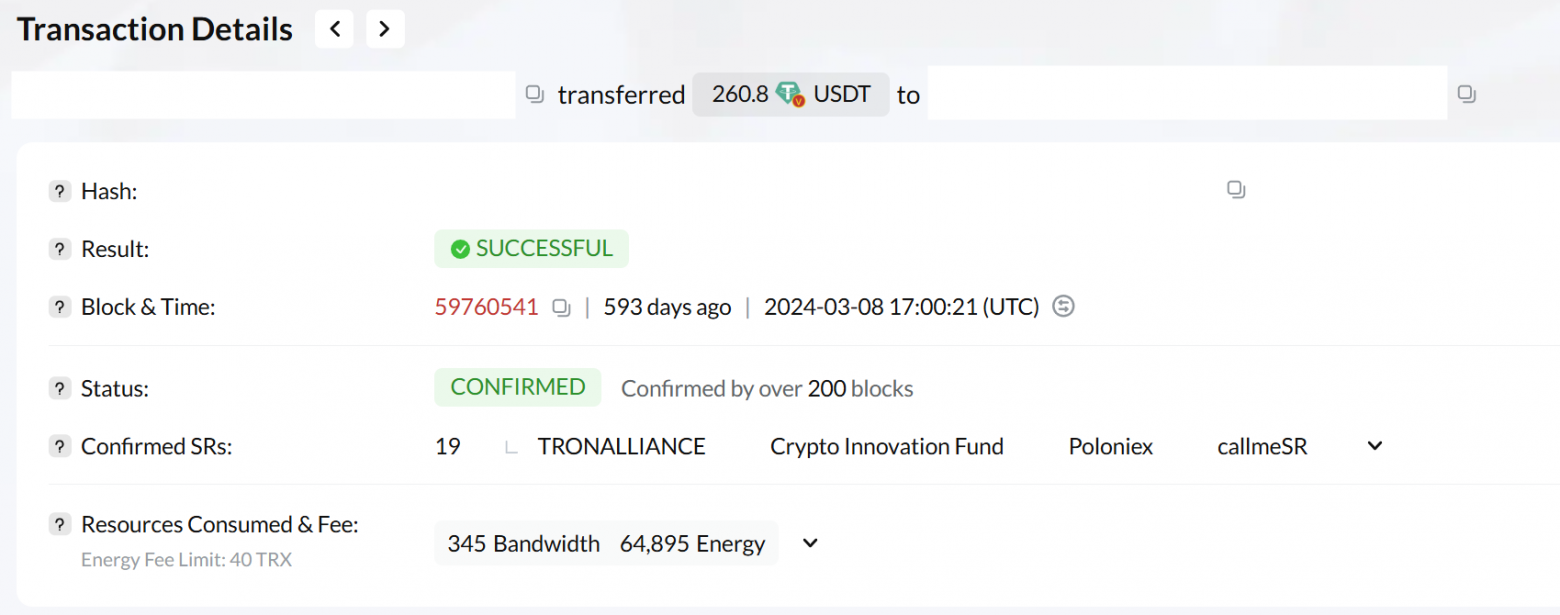
Task: Toggle relative time by clicking 593 days ago
Action: click(667, 307)
